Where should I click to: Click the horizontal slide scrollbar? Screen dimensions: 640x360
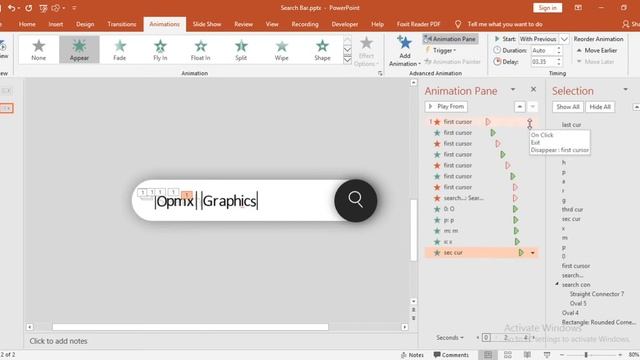[190, 327]
